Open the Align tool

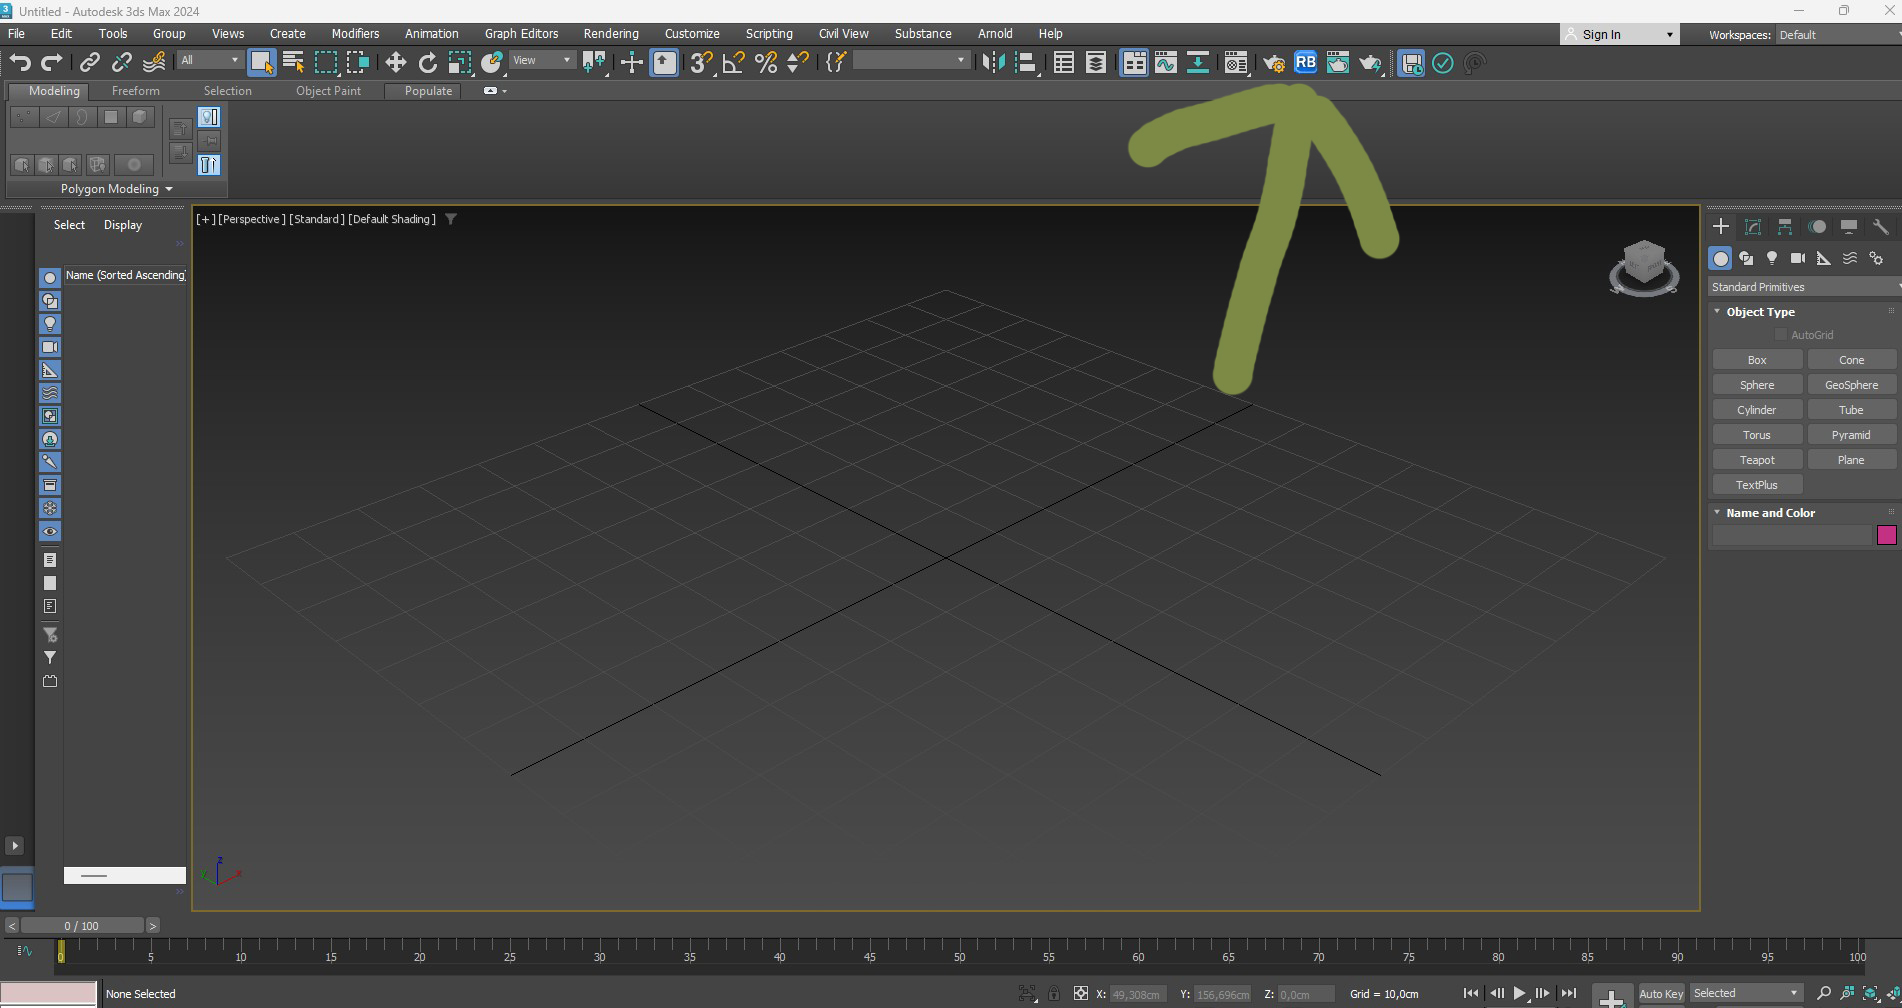coord(1026,63)
